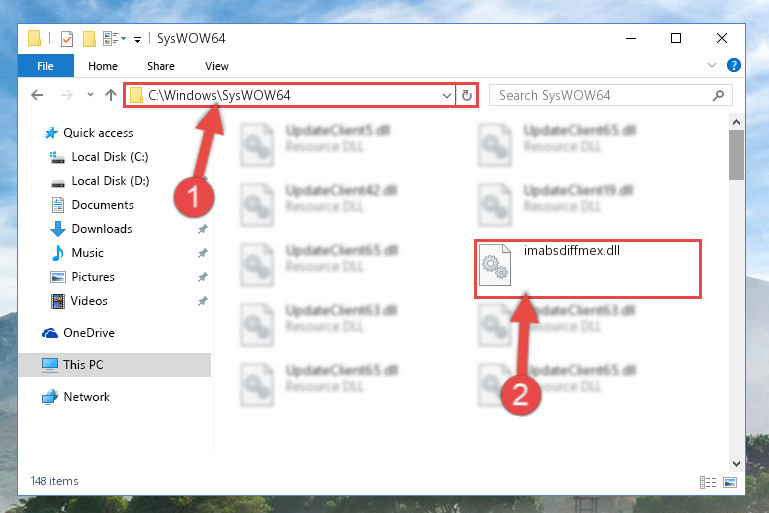Click the search magnifier icon
The height and width of the screenshot is (513, 769).
click(x=718, y=95)
